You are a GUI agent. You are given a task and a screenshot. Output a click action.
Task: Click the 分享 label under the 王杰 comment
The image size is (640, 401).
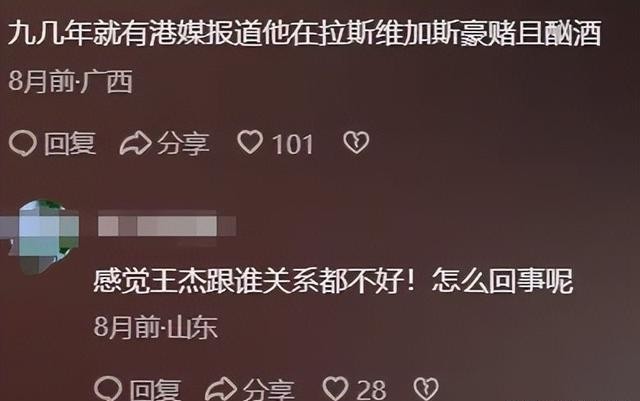pos(269,389)
